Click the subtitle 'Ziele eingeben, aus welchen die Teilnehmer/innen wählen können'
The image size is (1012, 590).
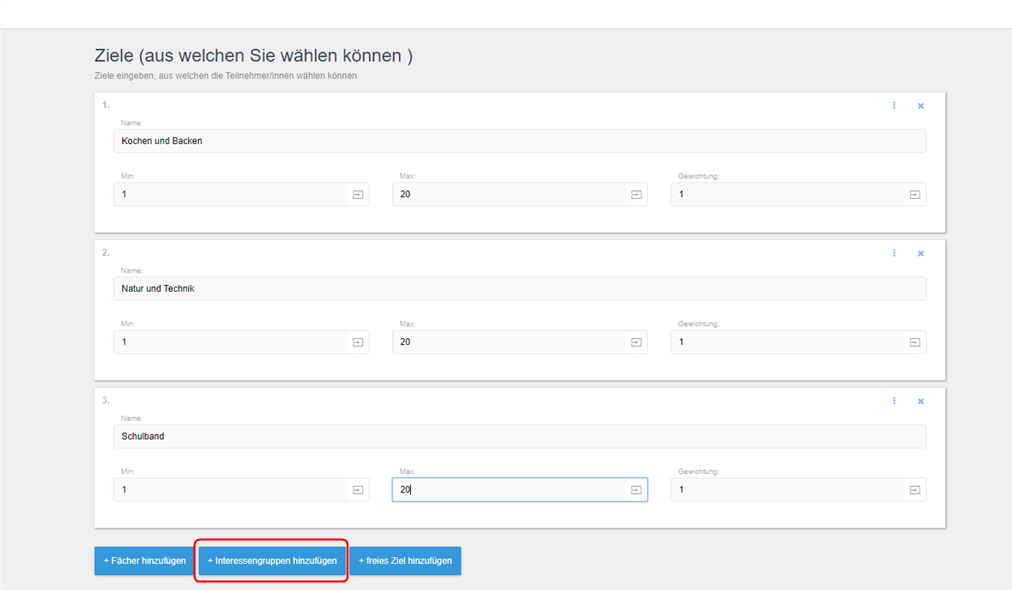point(226,76)
